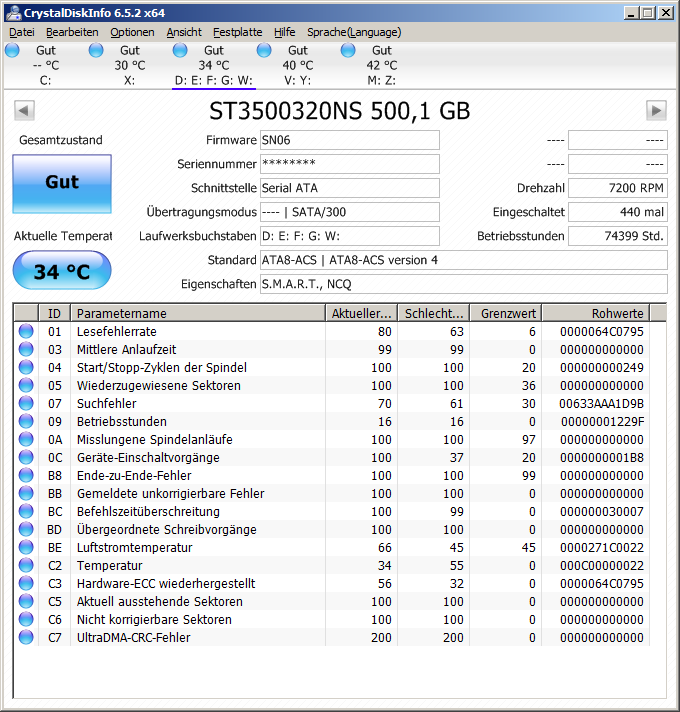The image size is (680, 712).
Task: Select the drive C: status orb
Action: point(12,50)
